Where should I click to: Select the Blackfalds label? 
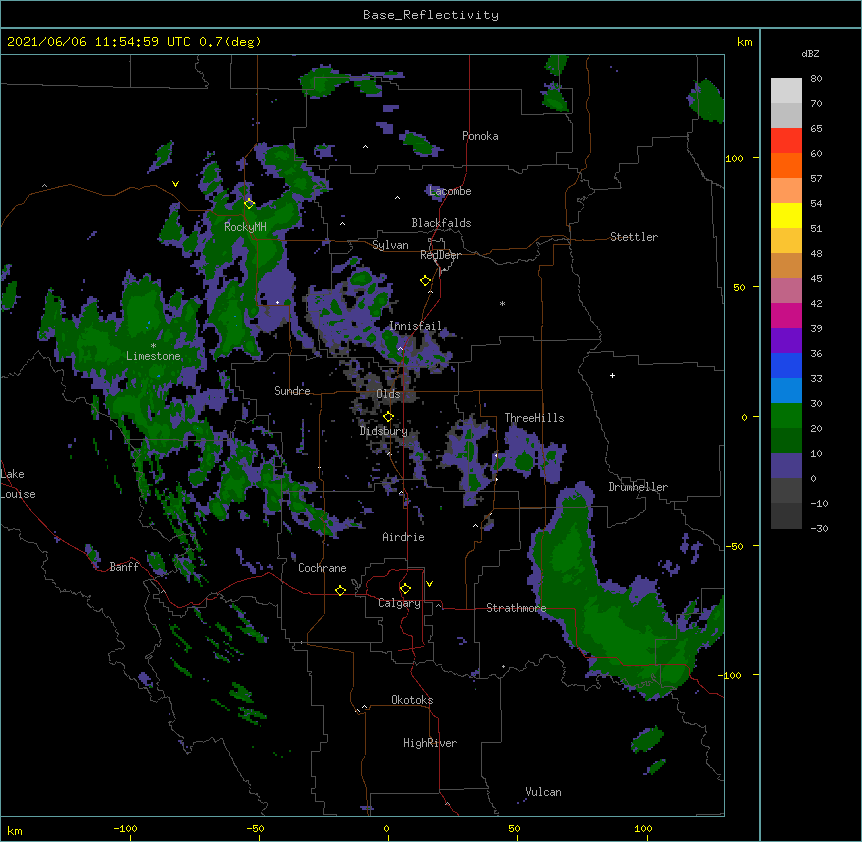441,223
